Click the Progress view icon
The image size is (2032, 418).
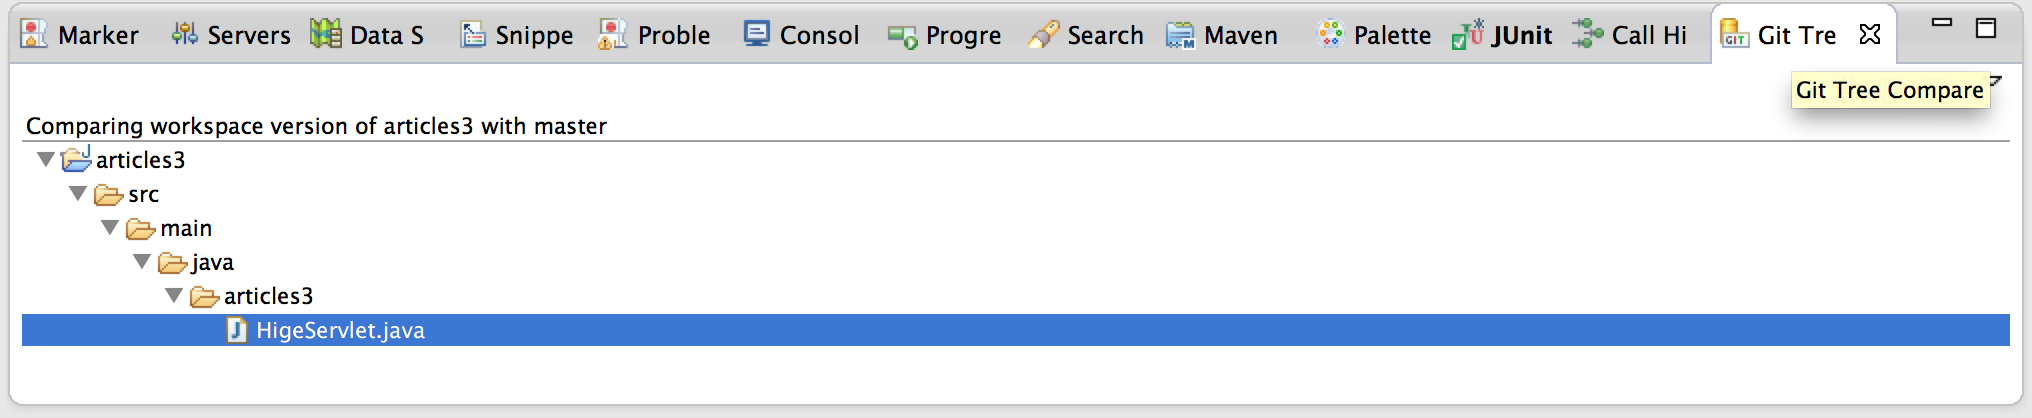click(x=903, y=37)
